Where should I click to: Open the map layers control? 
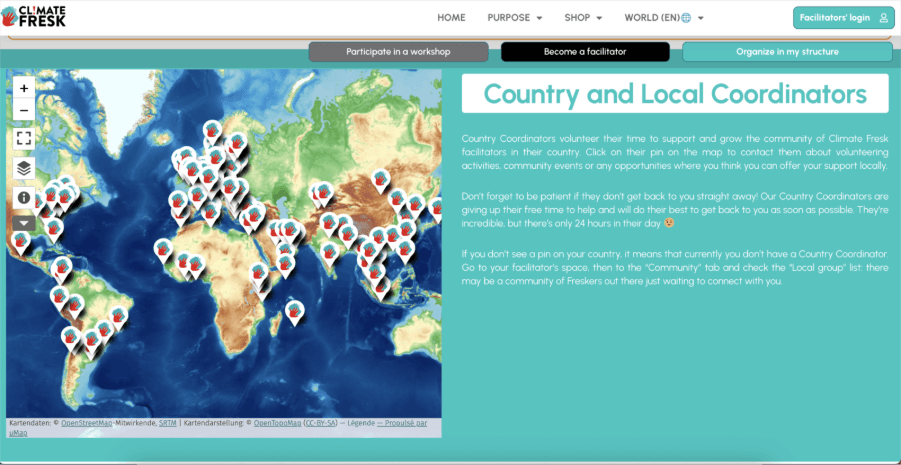24,168
